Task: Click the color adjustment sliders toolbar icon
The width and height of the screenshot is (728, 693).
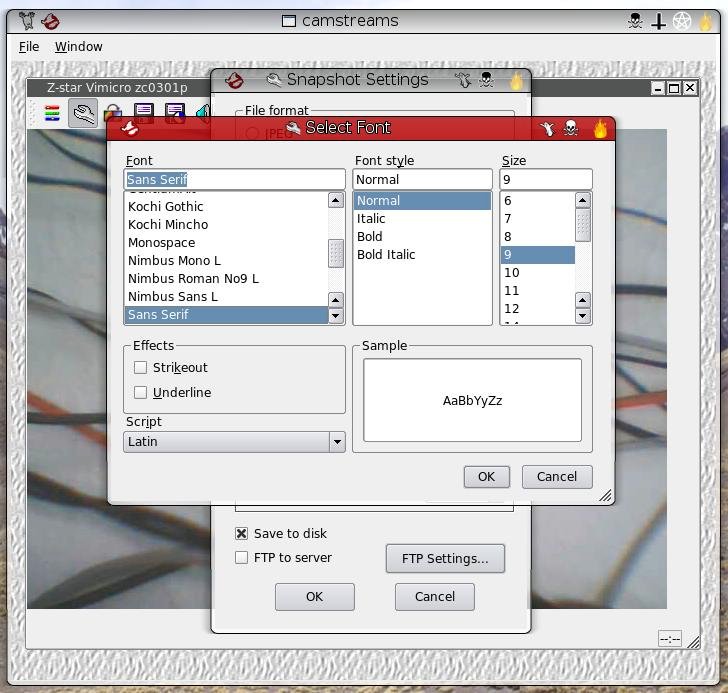Action: pyautogui.click(x=52, y=113)
